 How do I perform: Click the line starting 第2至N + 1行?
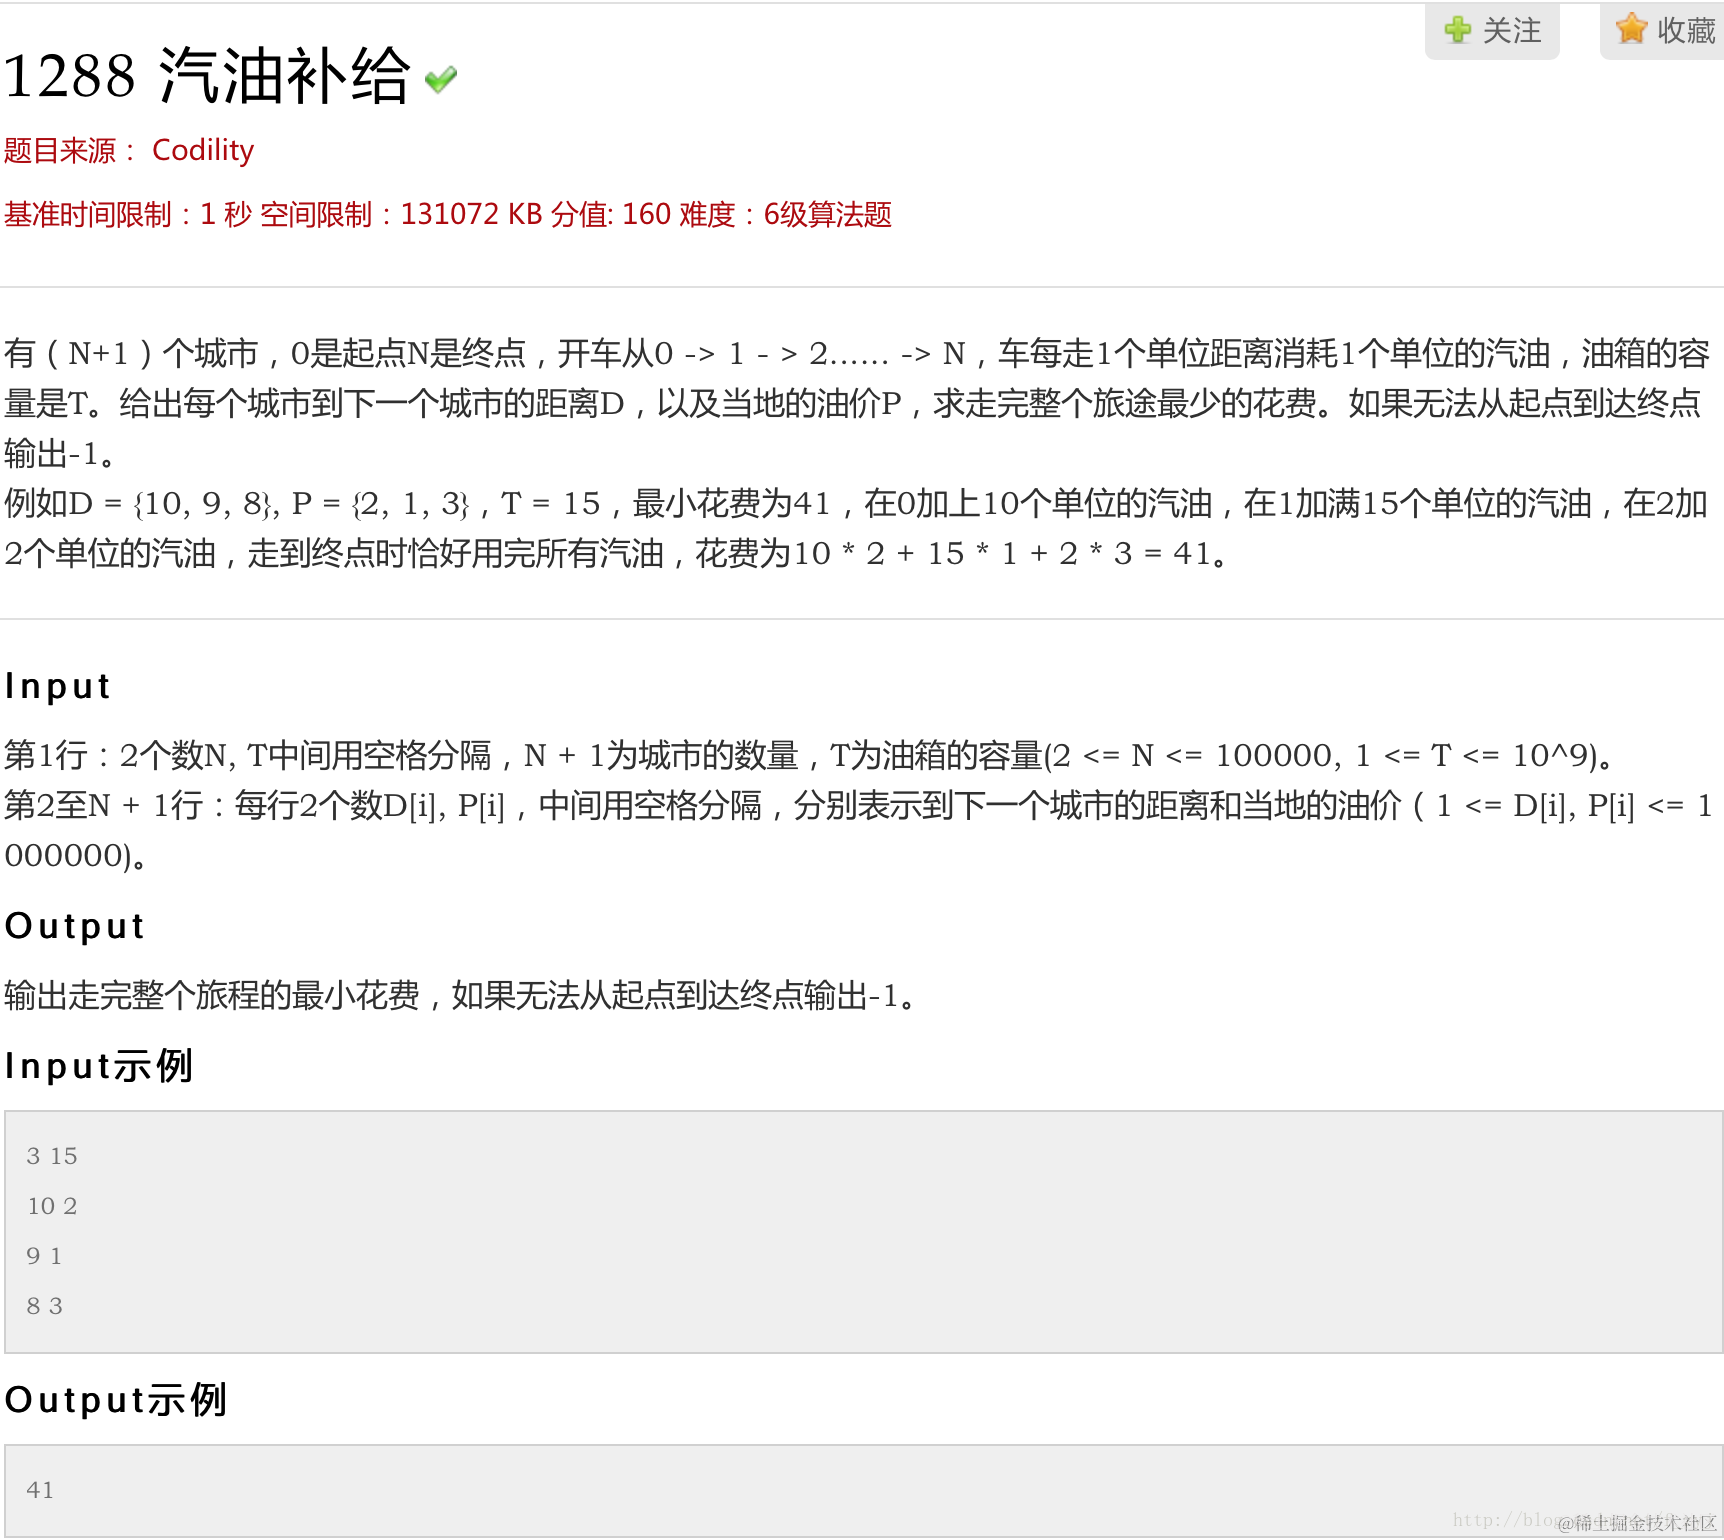(860, 830)
